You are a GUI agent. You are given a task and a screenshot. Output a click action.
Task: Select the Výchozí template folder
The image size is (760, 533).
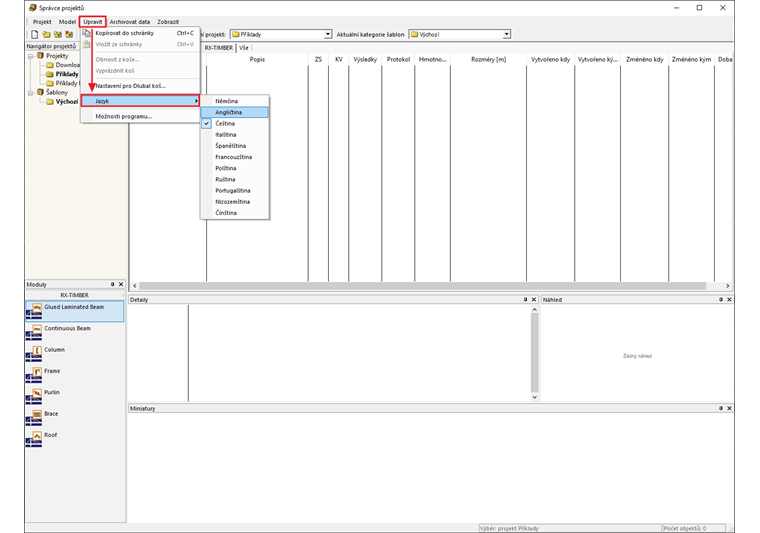(63, 102)
